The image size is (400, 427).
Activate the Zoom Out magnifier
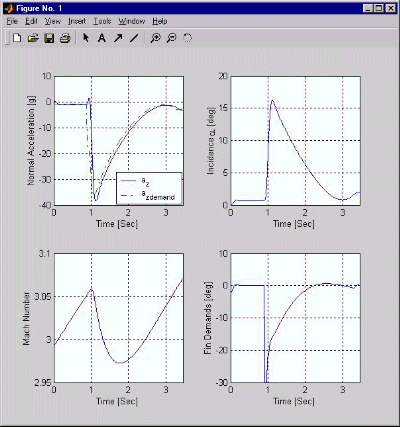click(171, 38)
